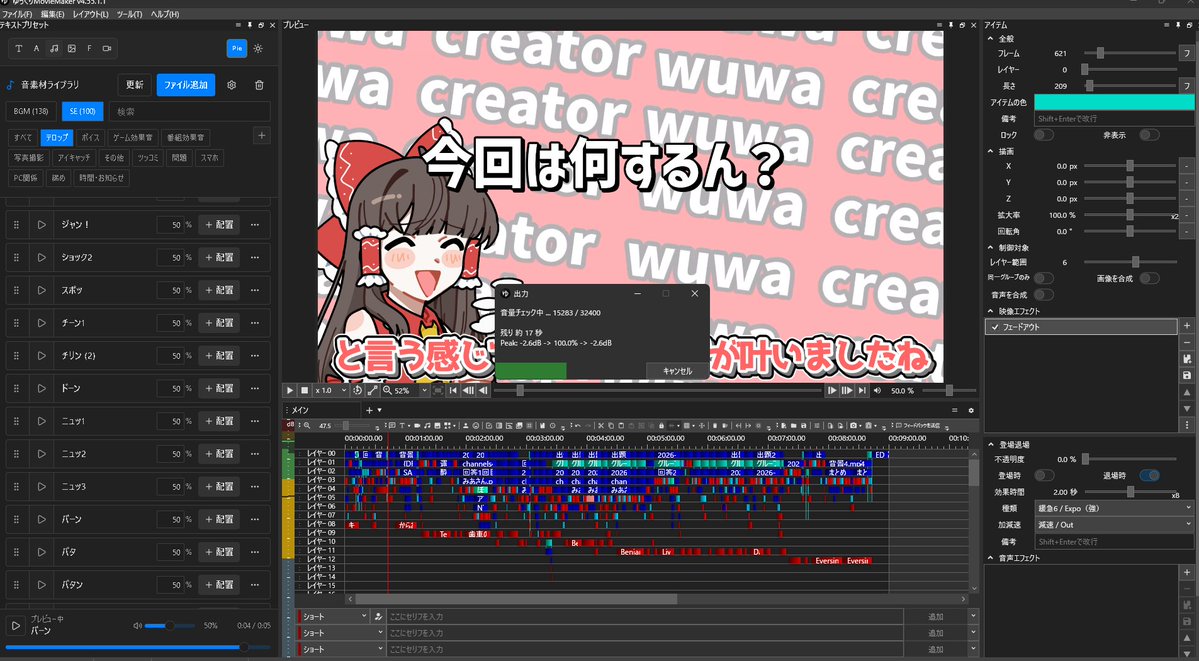Collapse the 全般 section

pos(991,38)
